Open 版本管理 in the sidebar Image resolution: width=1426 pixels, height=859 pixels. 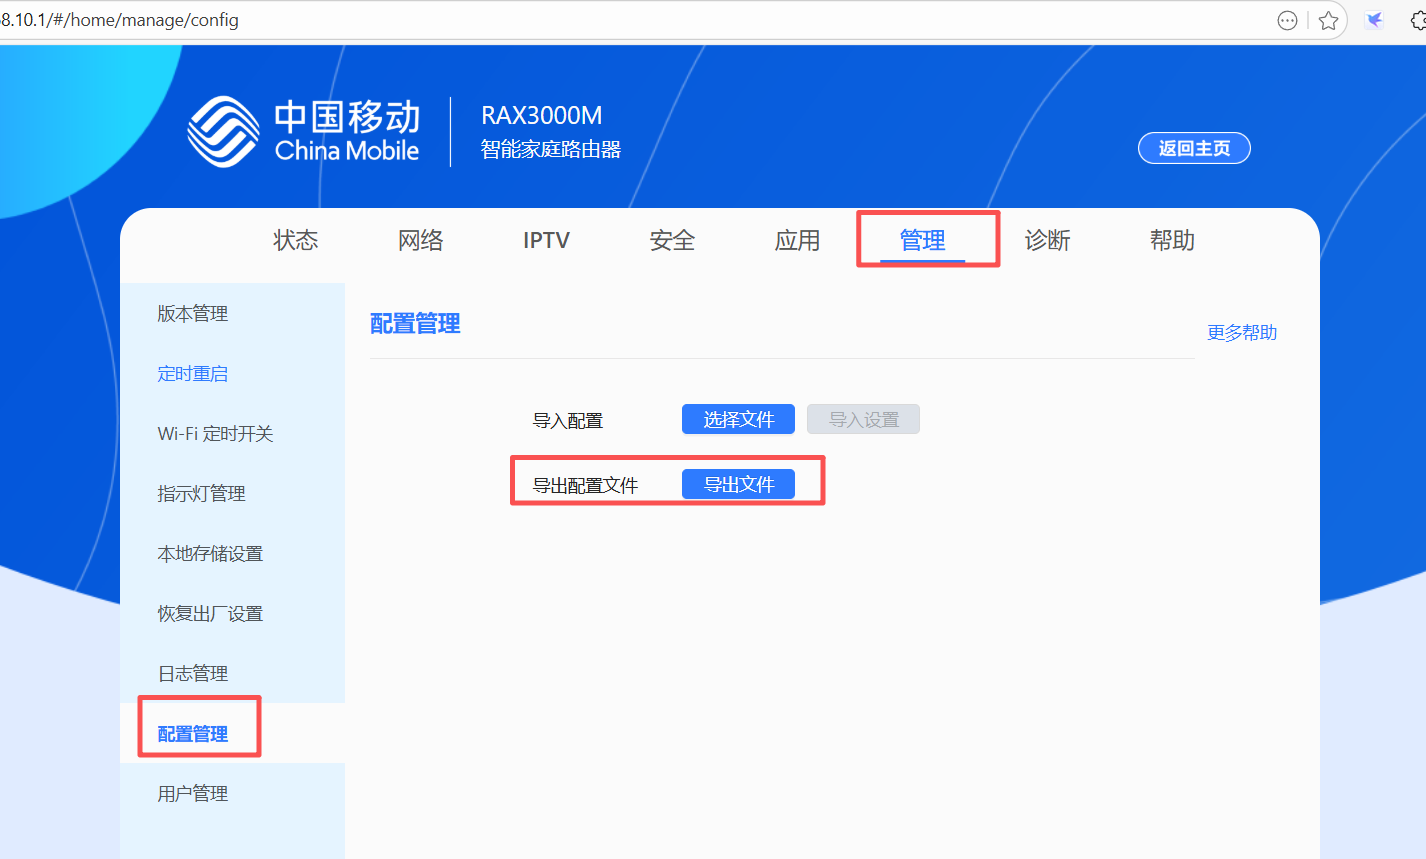click(x=193, y=314)
